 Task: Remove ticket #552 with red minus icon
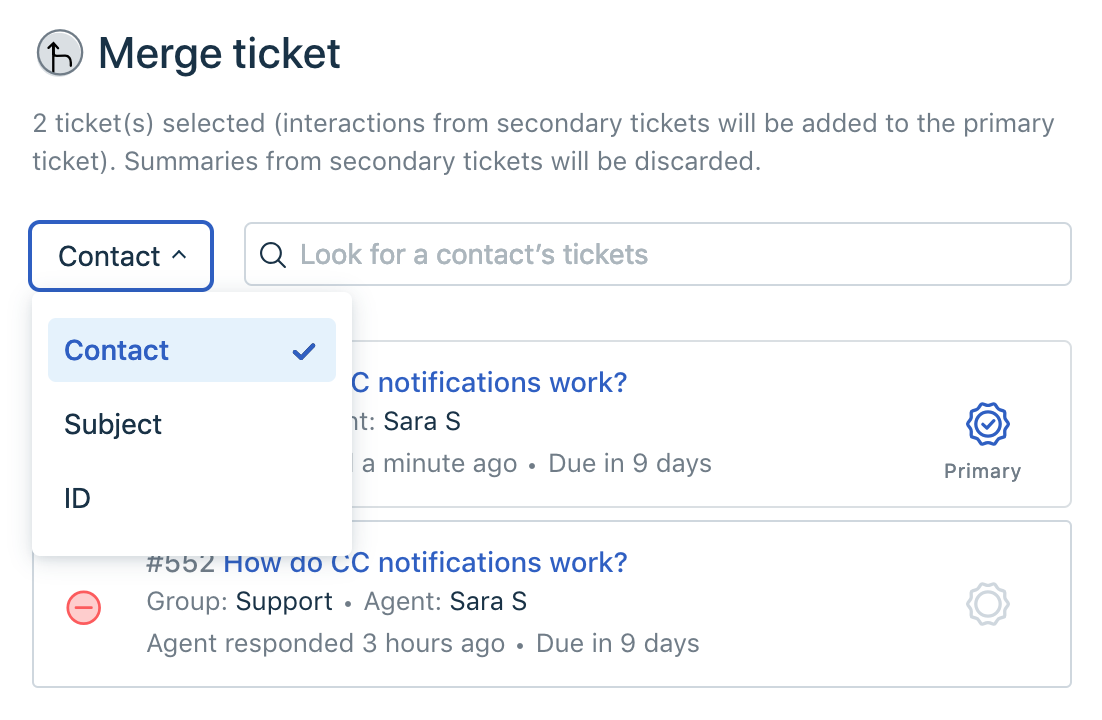[83, 606]
